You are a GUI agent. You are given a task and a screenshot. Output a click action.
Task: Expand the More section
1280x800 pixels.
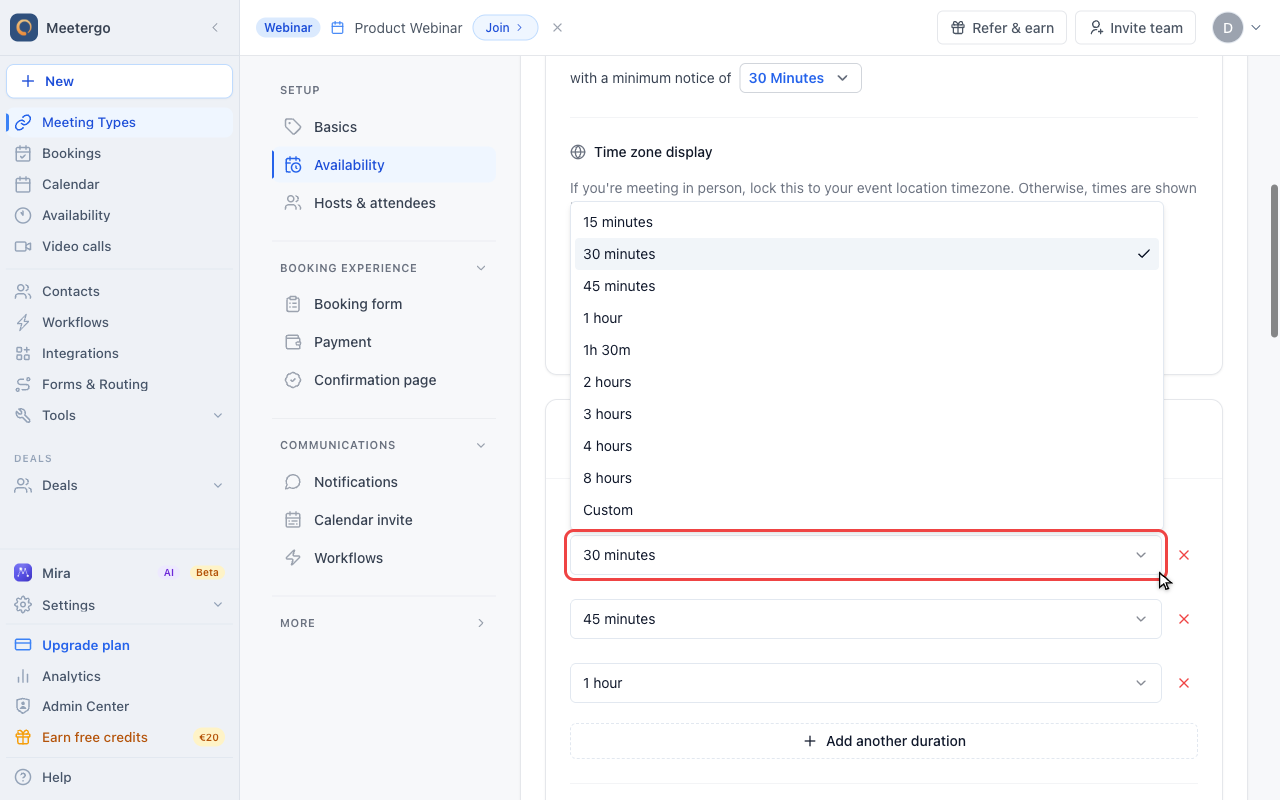pos(481,623)
